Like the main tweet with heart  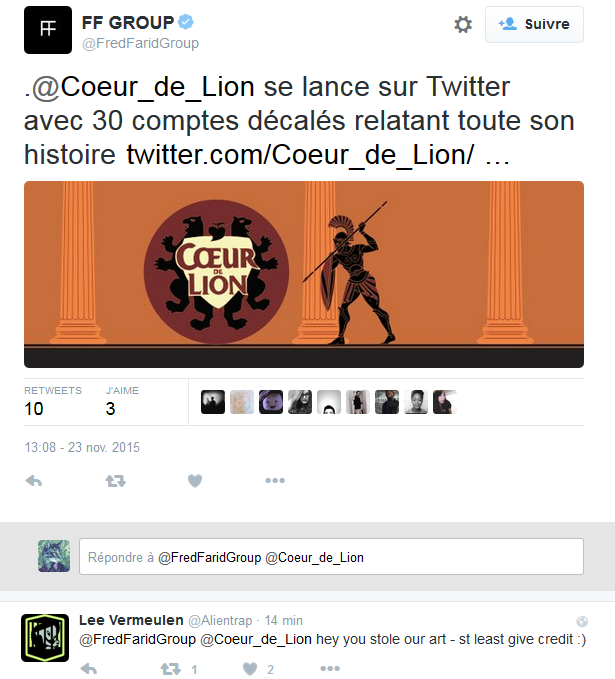pos(195,481)
